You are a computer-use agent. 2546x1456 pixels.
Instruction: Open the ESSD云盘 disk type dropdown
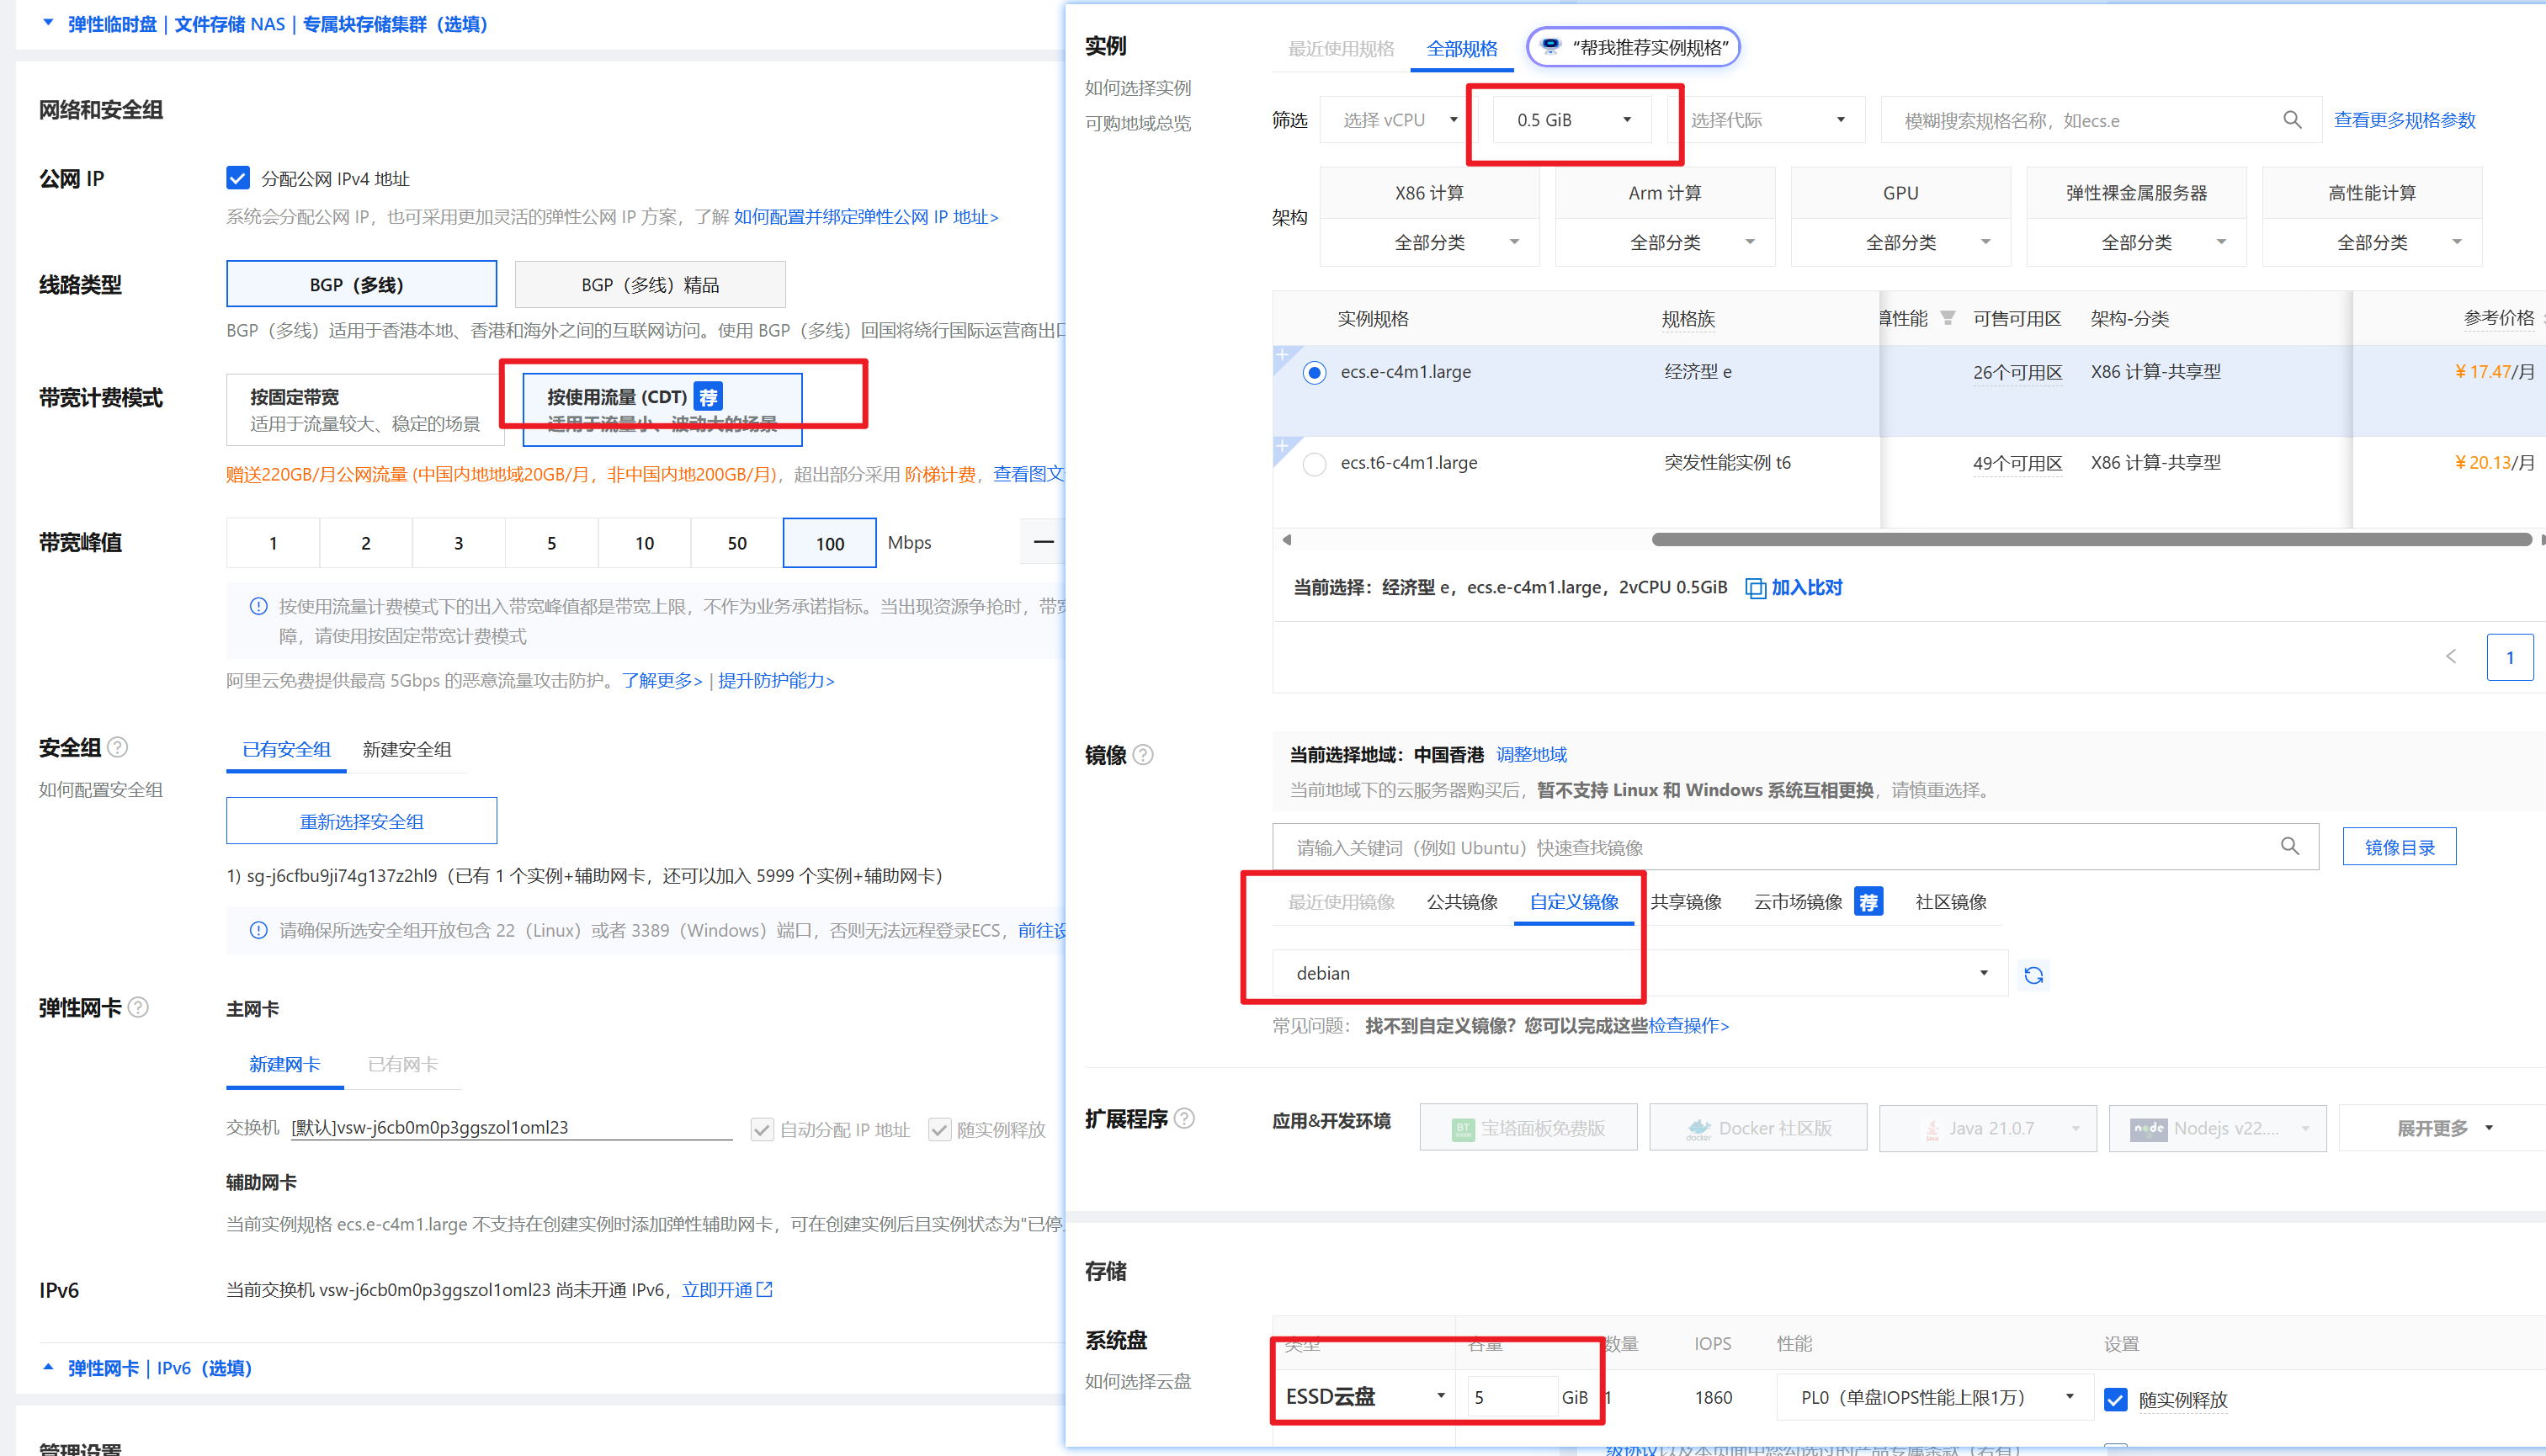pyautogui.click(x=1364, y=1396)
